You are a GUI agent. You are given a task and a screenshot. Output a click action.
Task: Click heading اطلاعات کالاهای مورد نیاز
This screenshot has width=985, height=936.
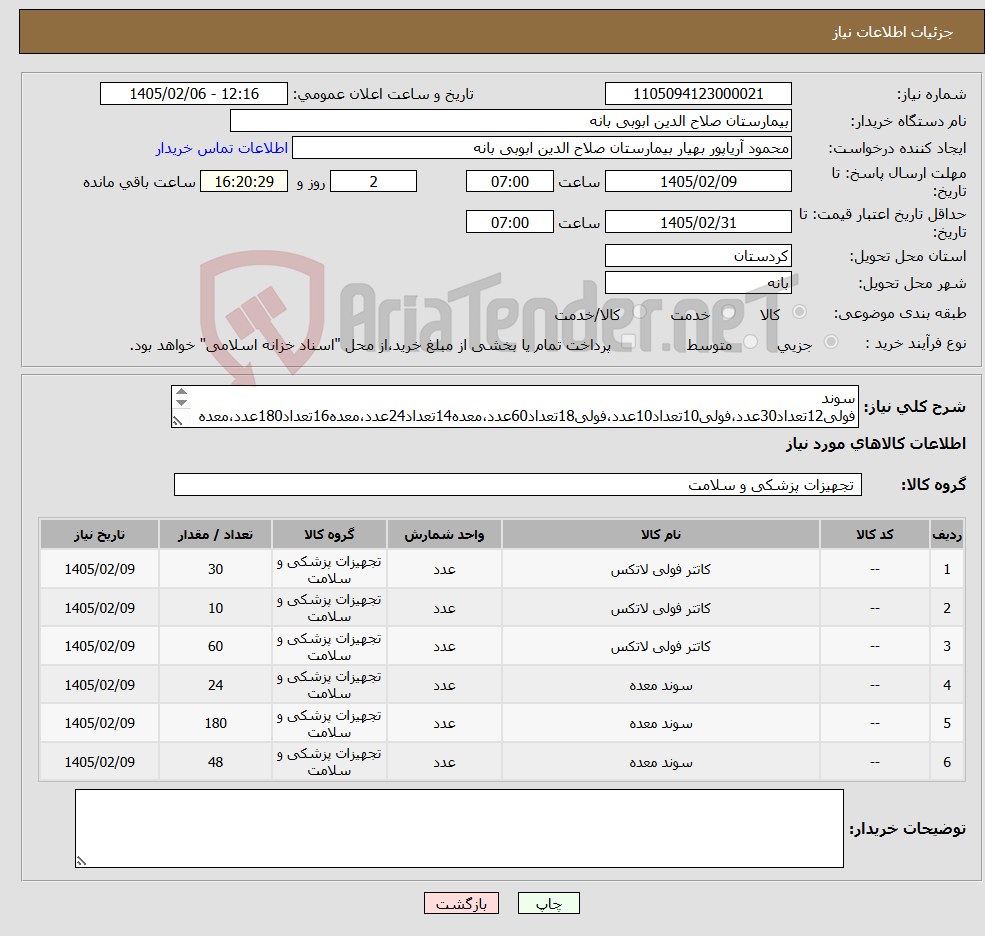[876, 444]
